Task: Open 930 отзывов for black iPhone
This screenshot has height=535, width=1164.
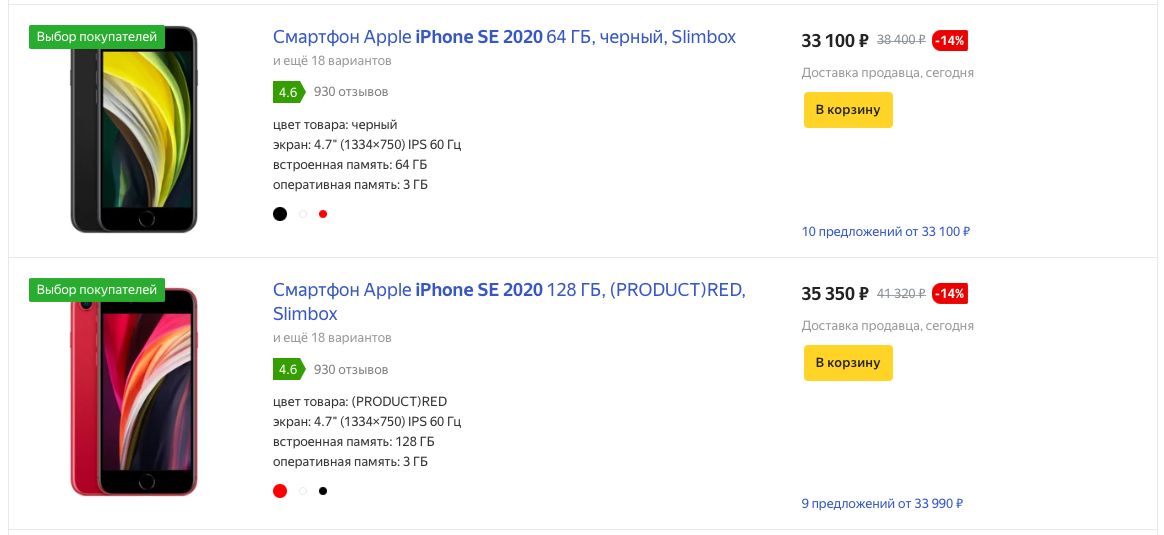Action: click(350, 92)
